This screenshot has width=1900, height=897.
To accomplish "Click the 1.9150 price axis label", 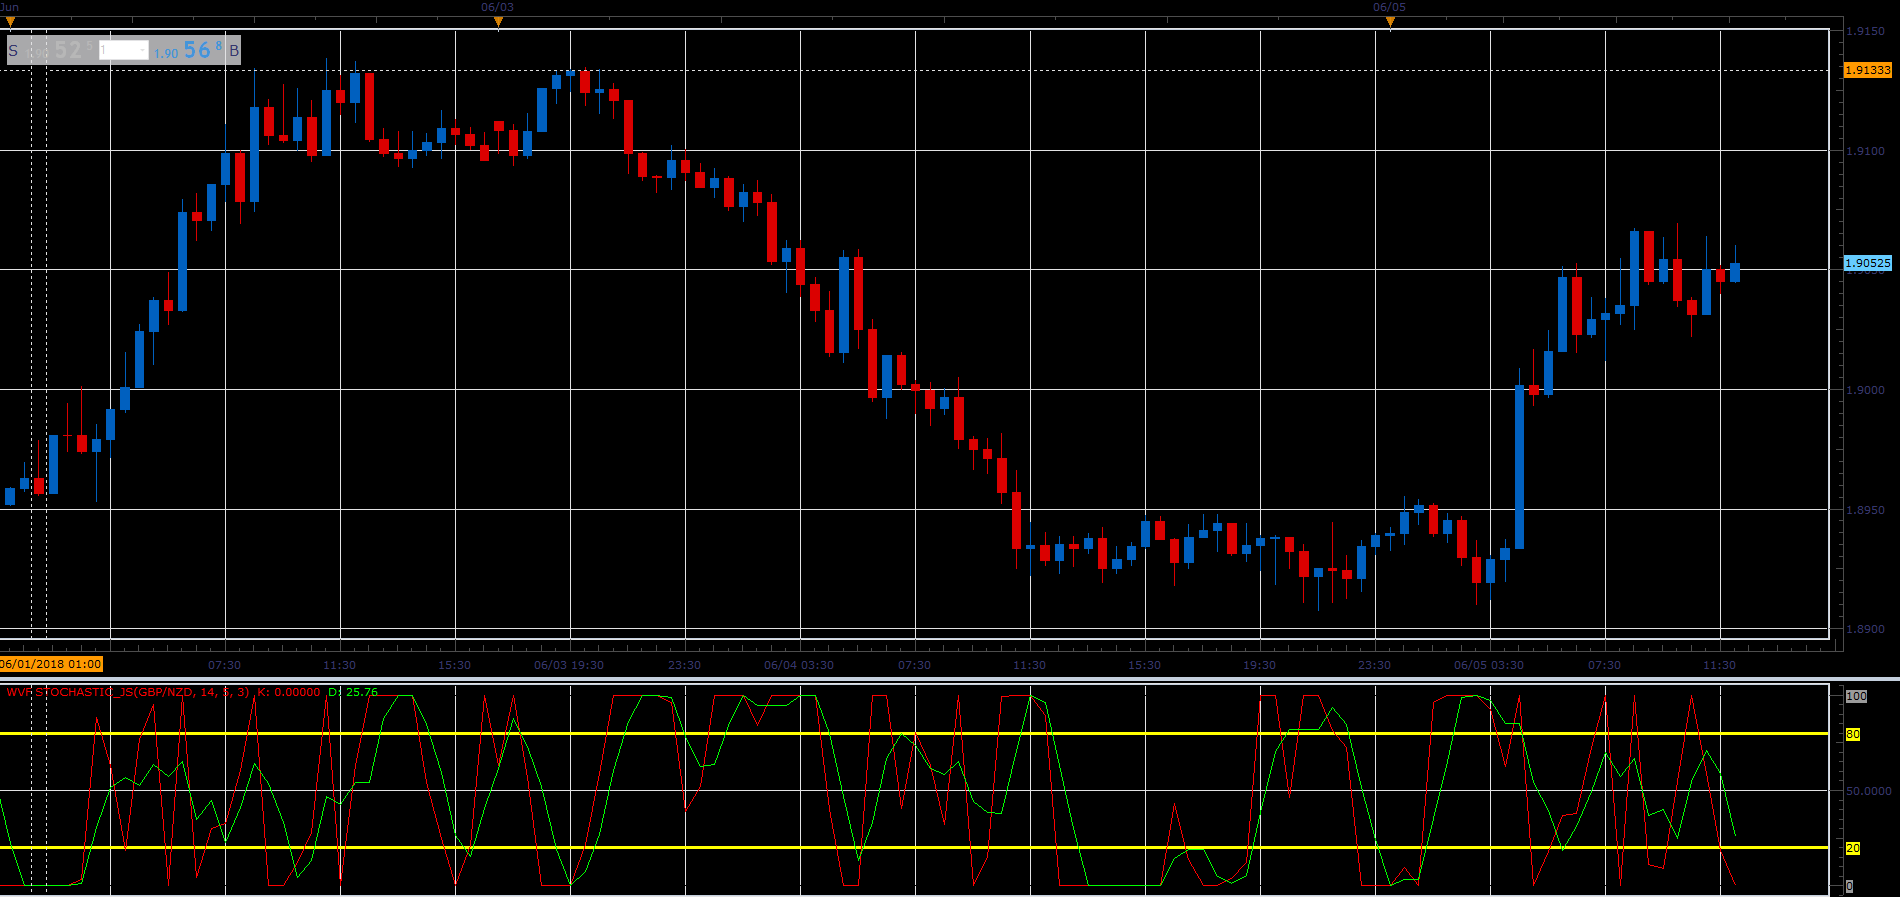I will [x=1865, y=31].
